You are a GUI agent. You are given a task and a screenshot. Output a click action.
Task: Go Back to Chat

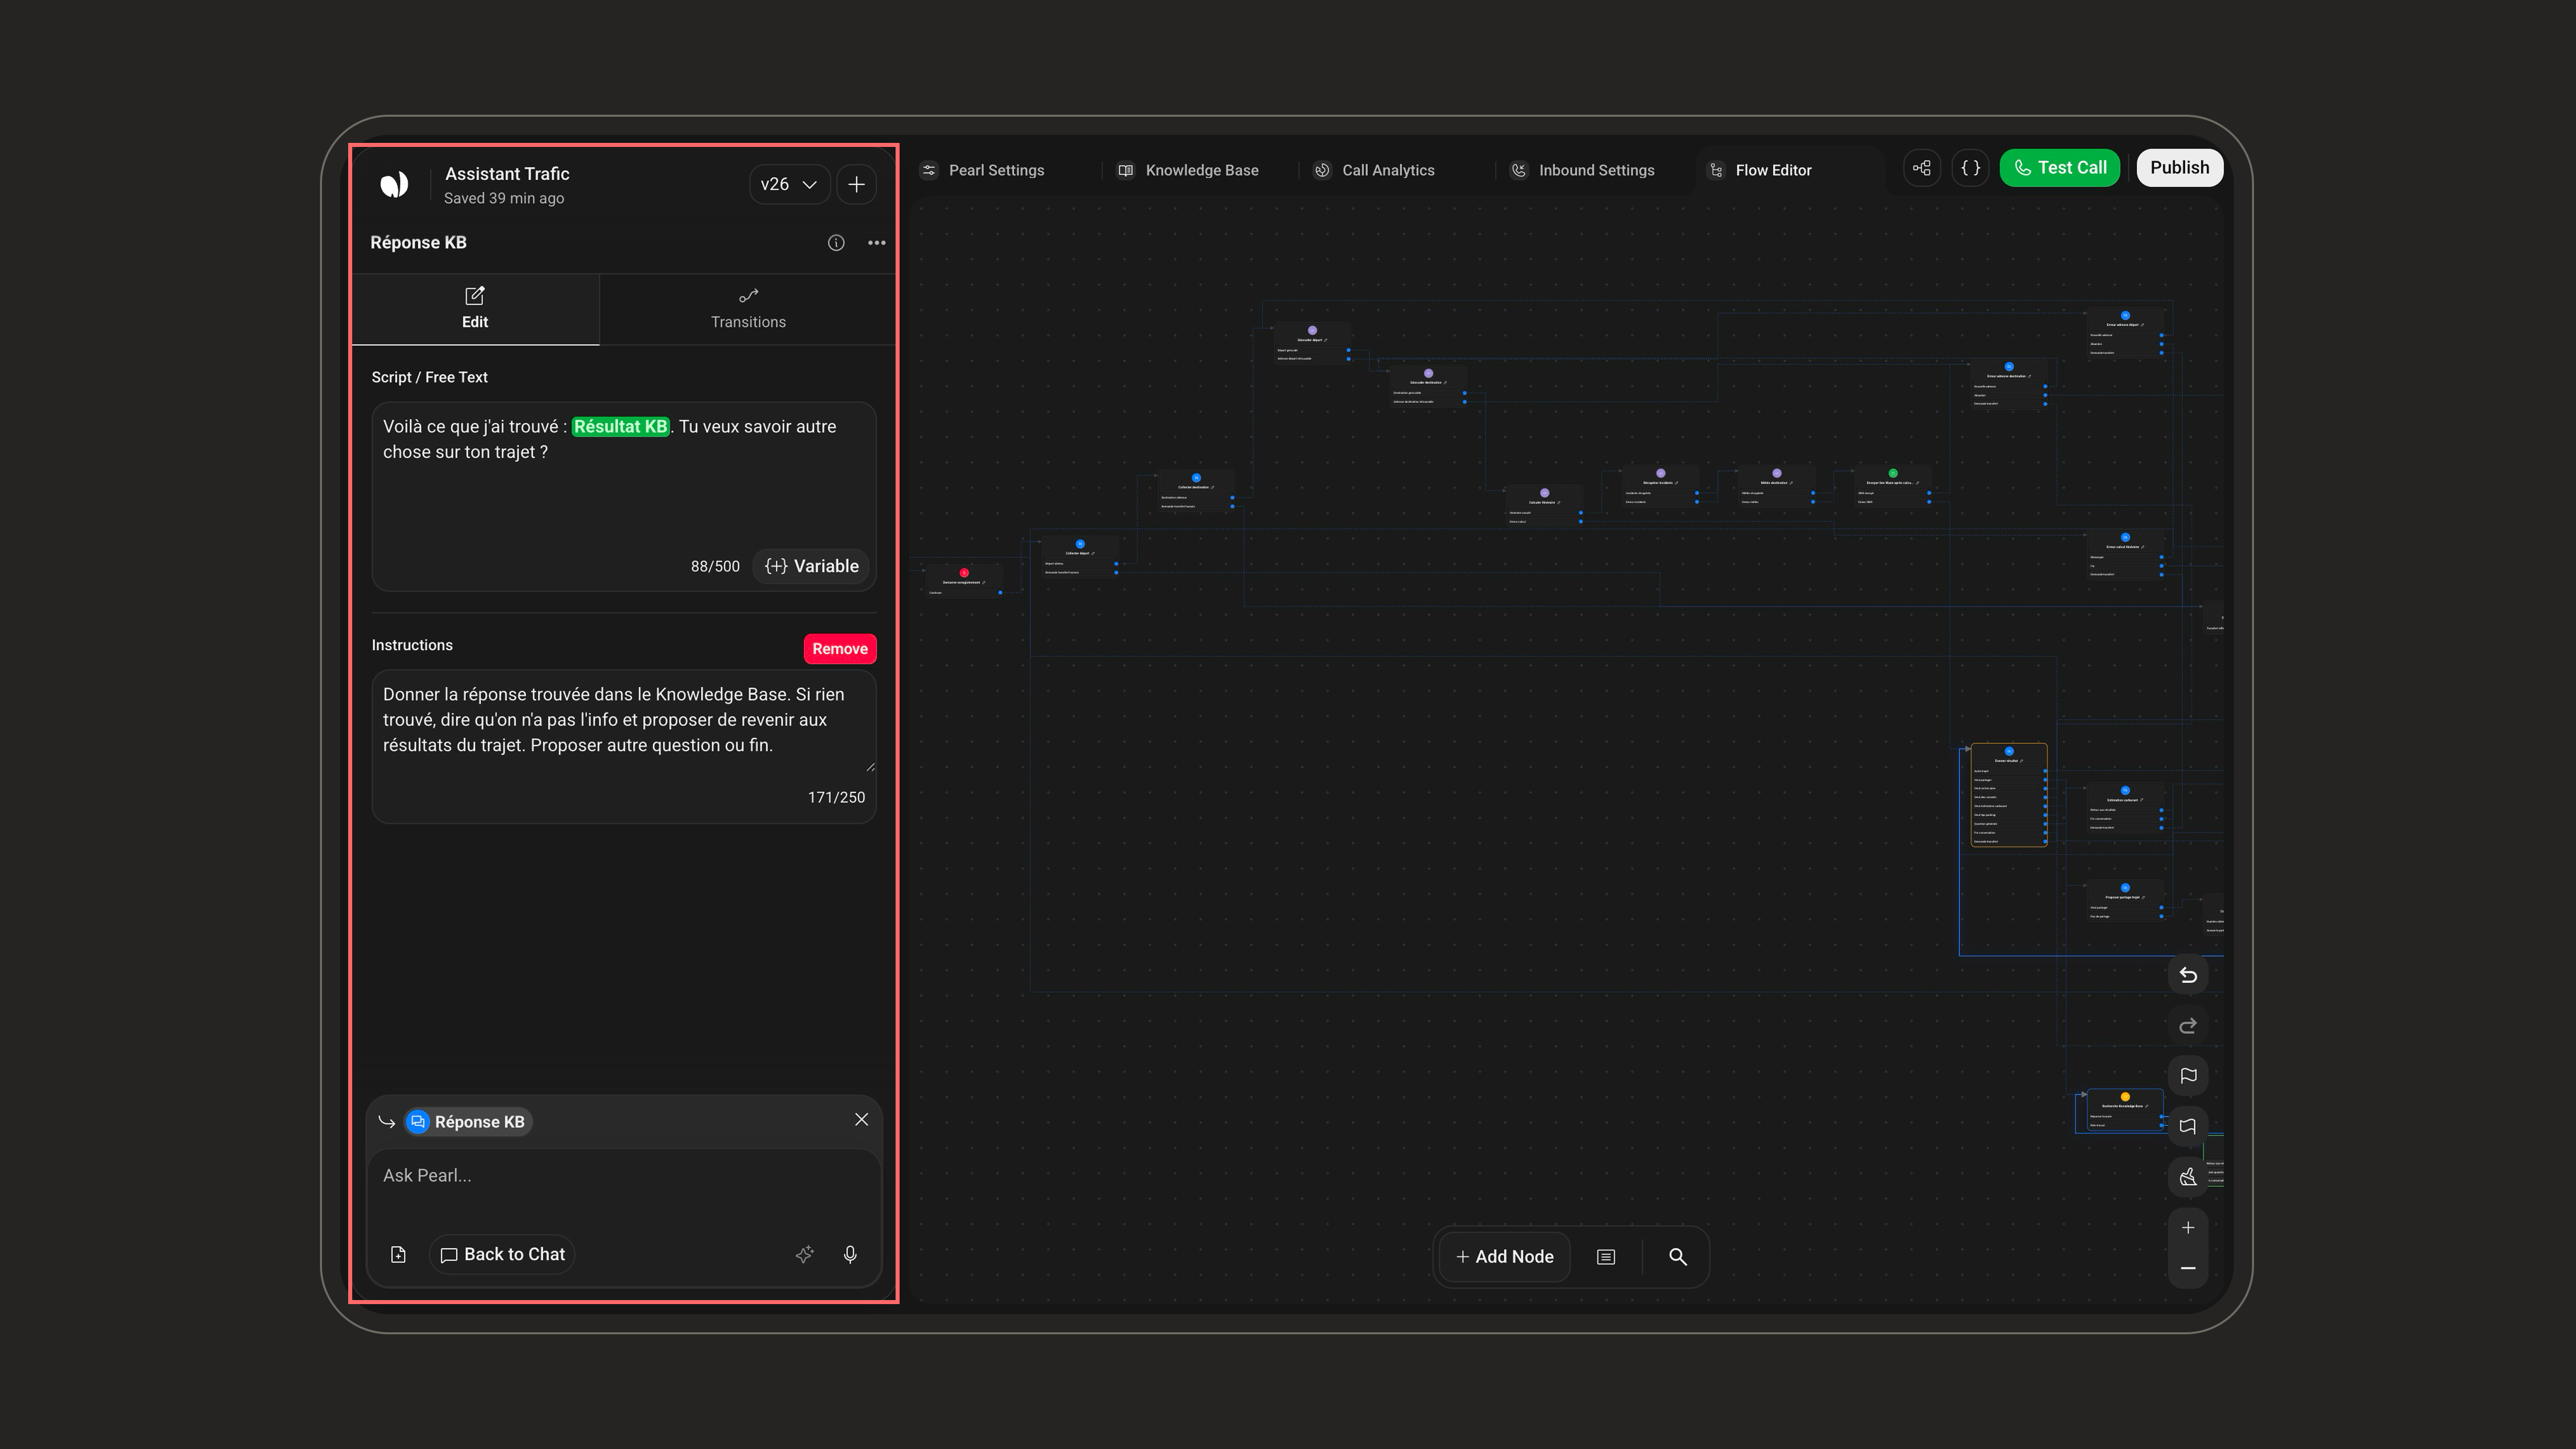pyautogui.click(x=502, y=1255)
